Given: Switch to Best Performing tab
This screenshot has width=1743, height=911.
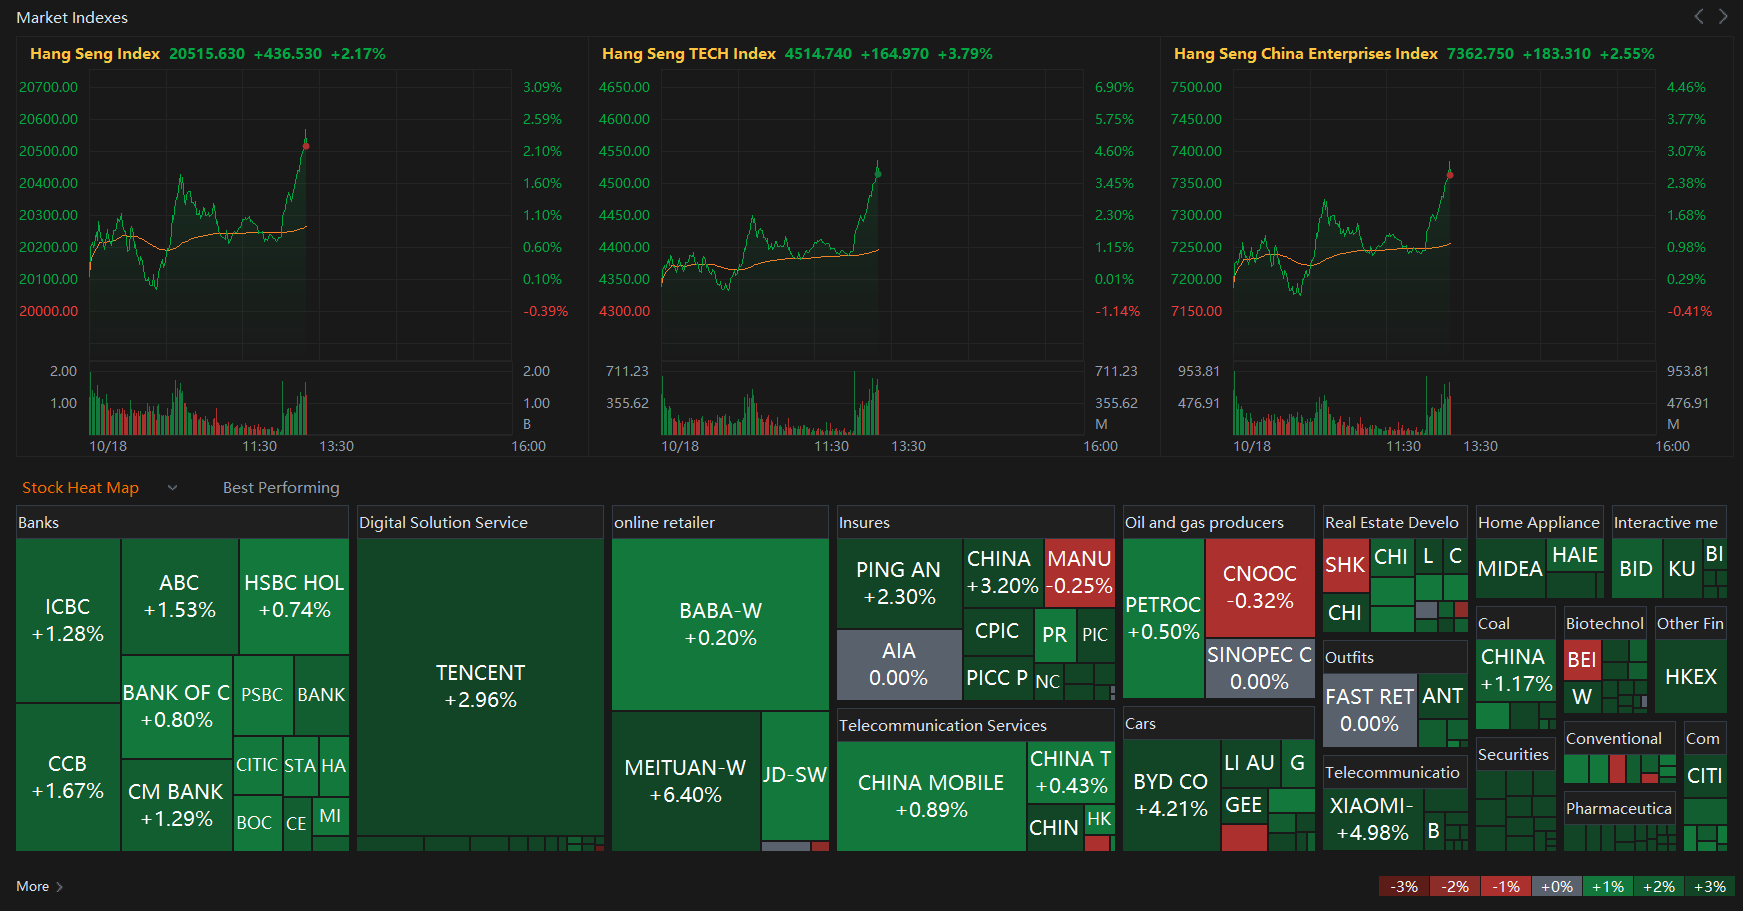Looking at the screenshot, I should pos(281,488).
